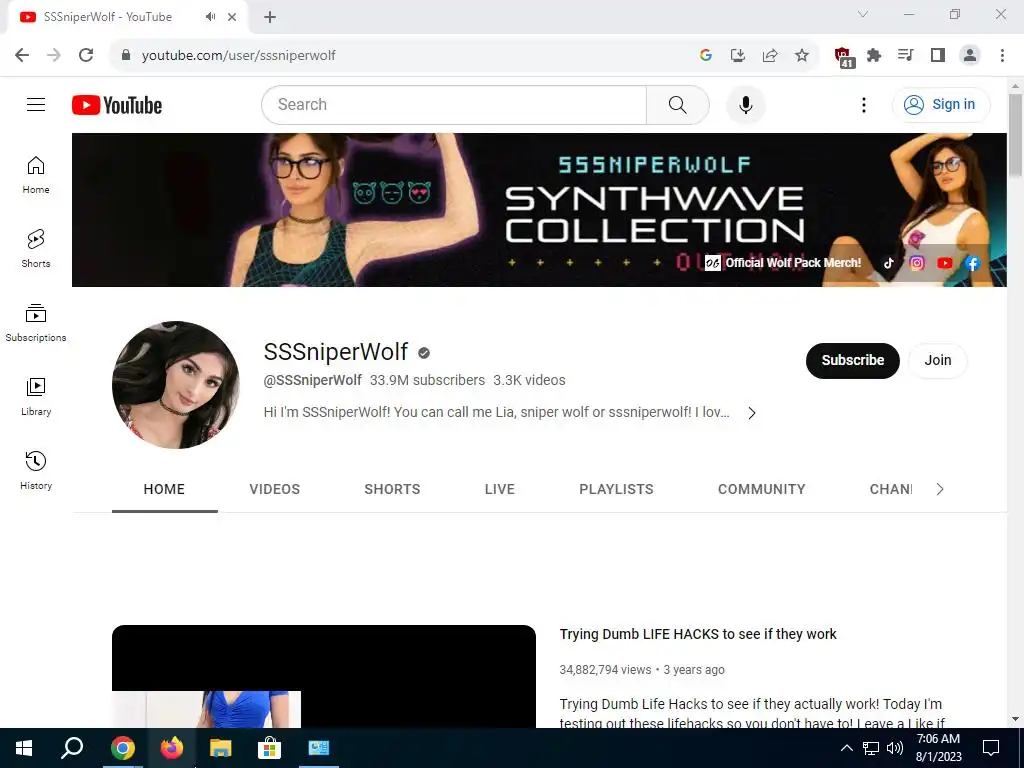Click the search magnifier button
The height and width of the screenshot is (768, 1024).
point(677,104)
